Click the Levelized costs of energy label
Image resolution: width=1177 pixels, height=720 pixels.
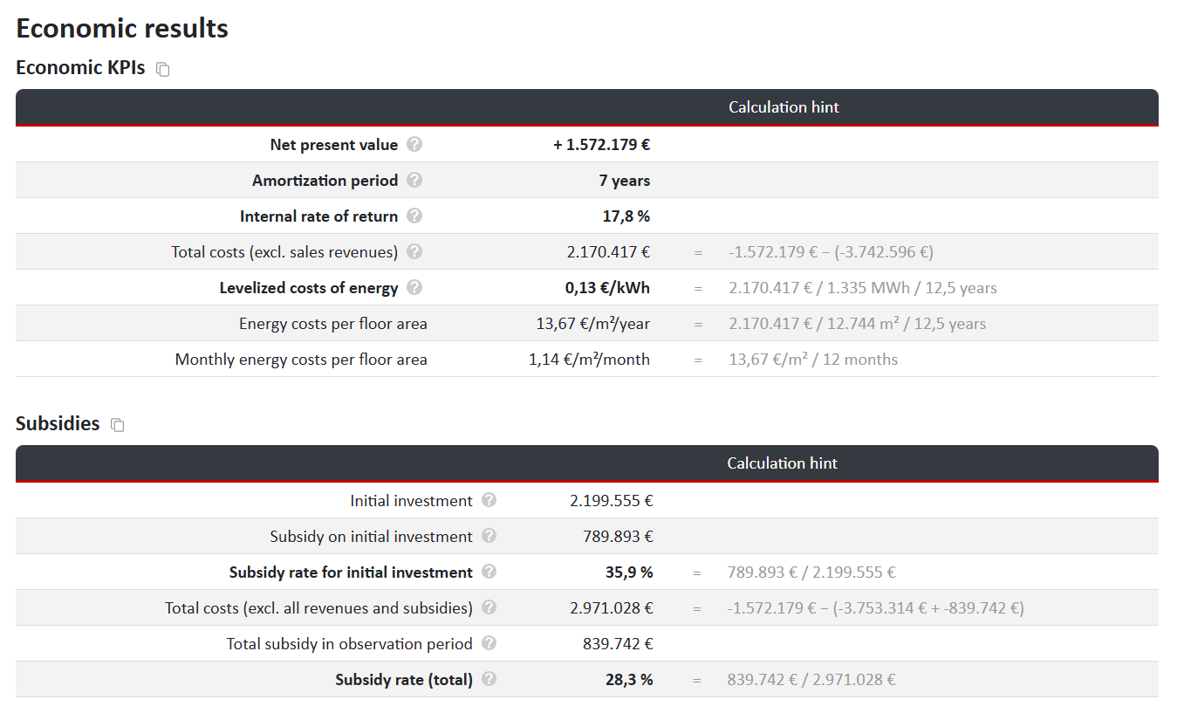[x=309, y=288]
